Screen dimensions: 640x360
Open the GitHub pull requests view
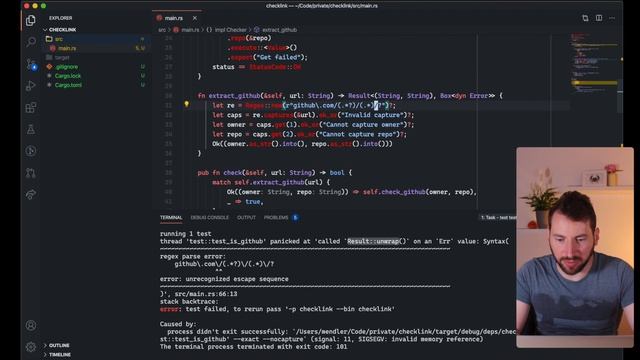point(31,173)
